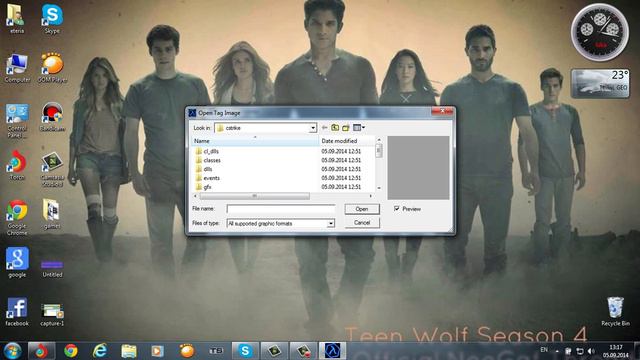Click the EN language indicator

[544, 350]
